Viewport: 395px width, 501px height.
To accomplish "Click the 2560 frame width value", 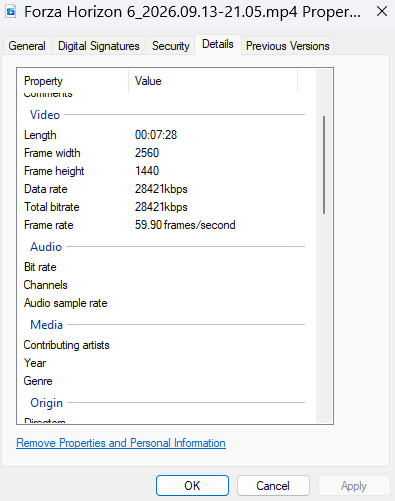I will click(147, 153).
